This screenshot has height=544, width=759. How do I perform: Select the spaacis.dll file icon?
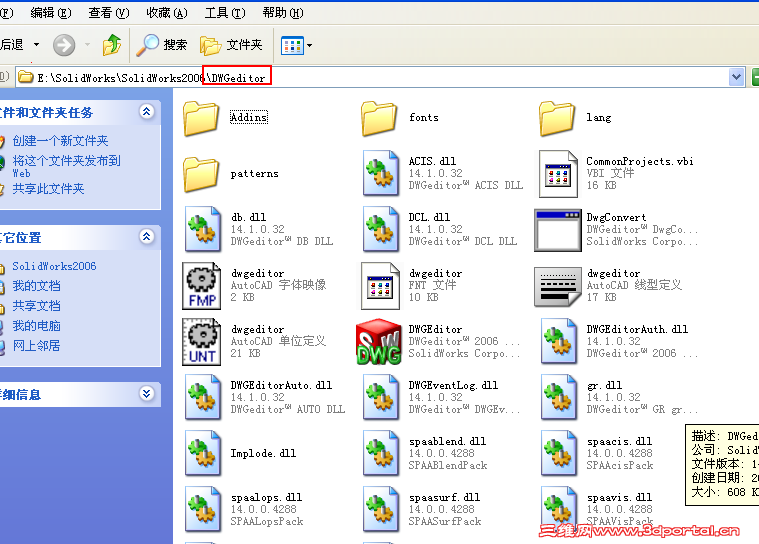click(559, 454)
